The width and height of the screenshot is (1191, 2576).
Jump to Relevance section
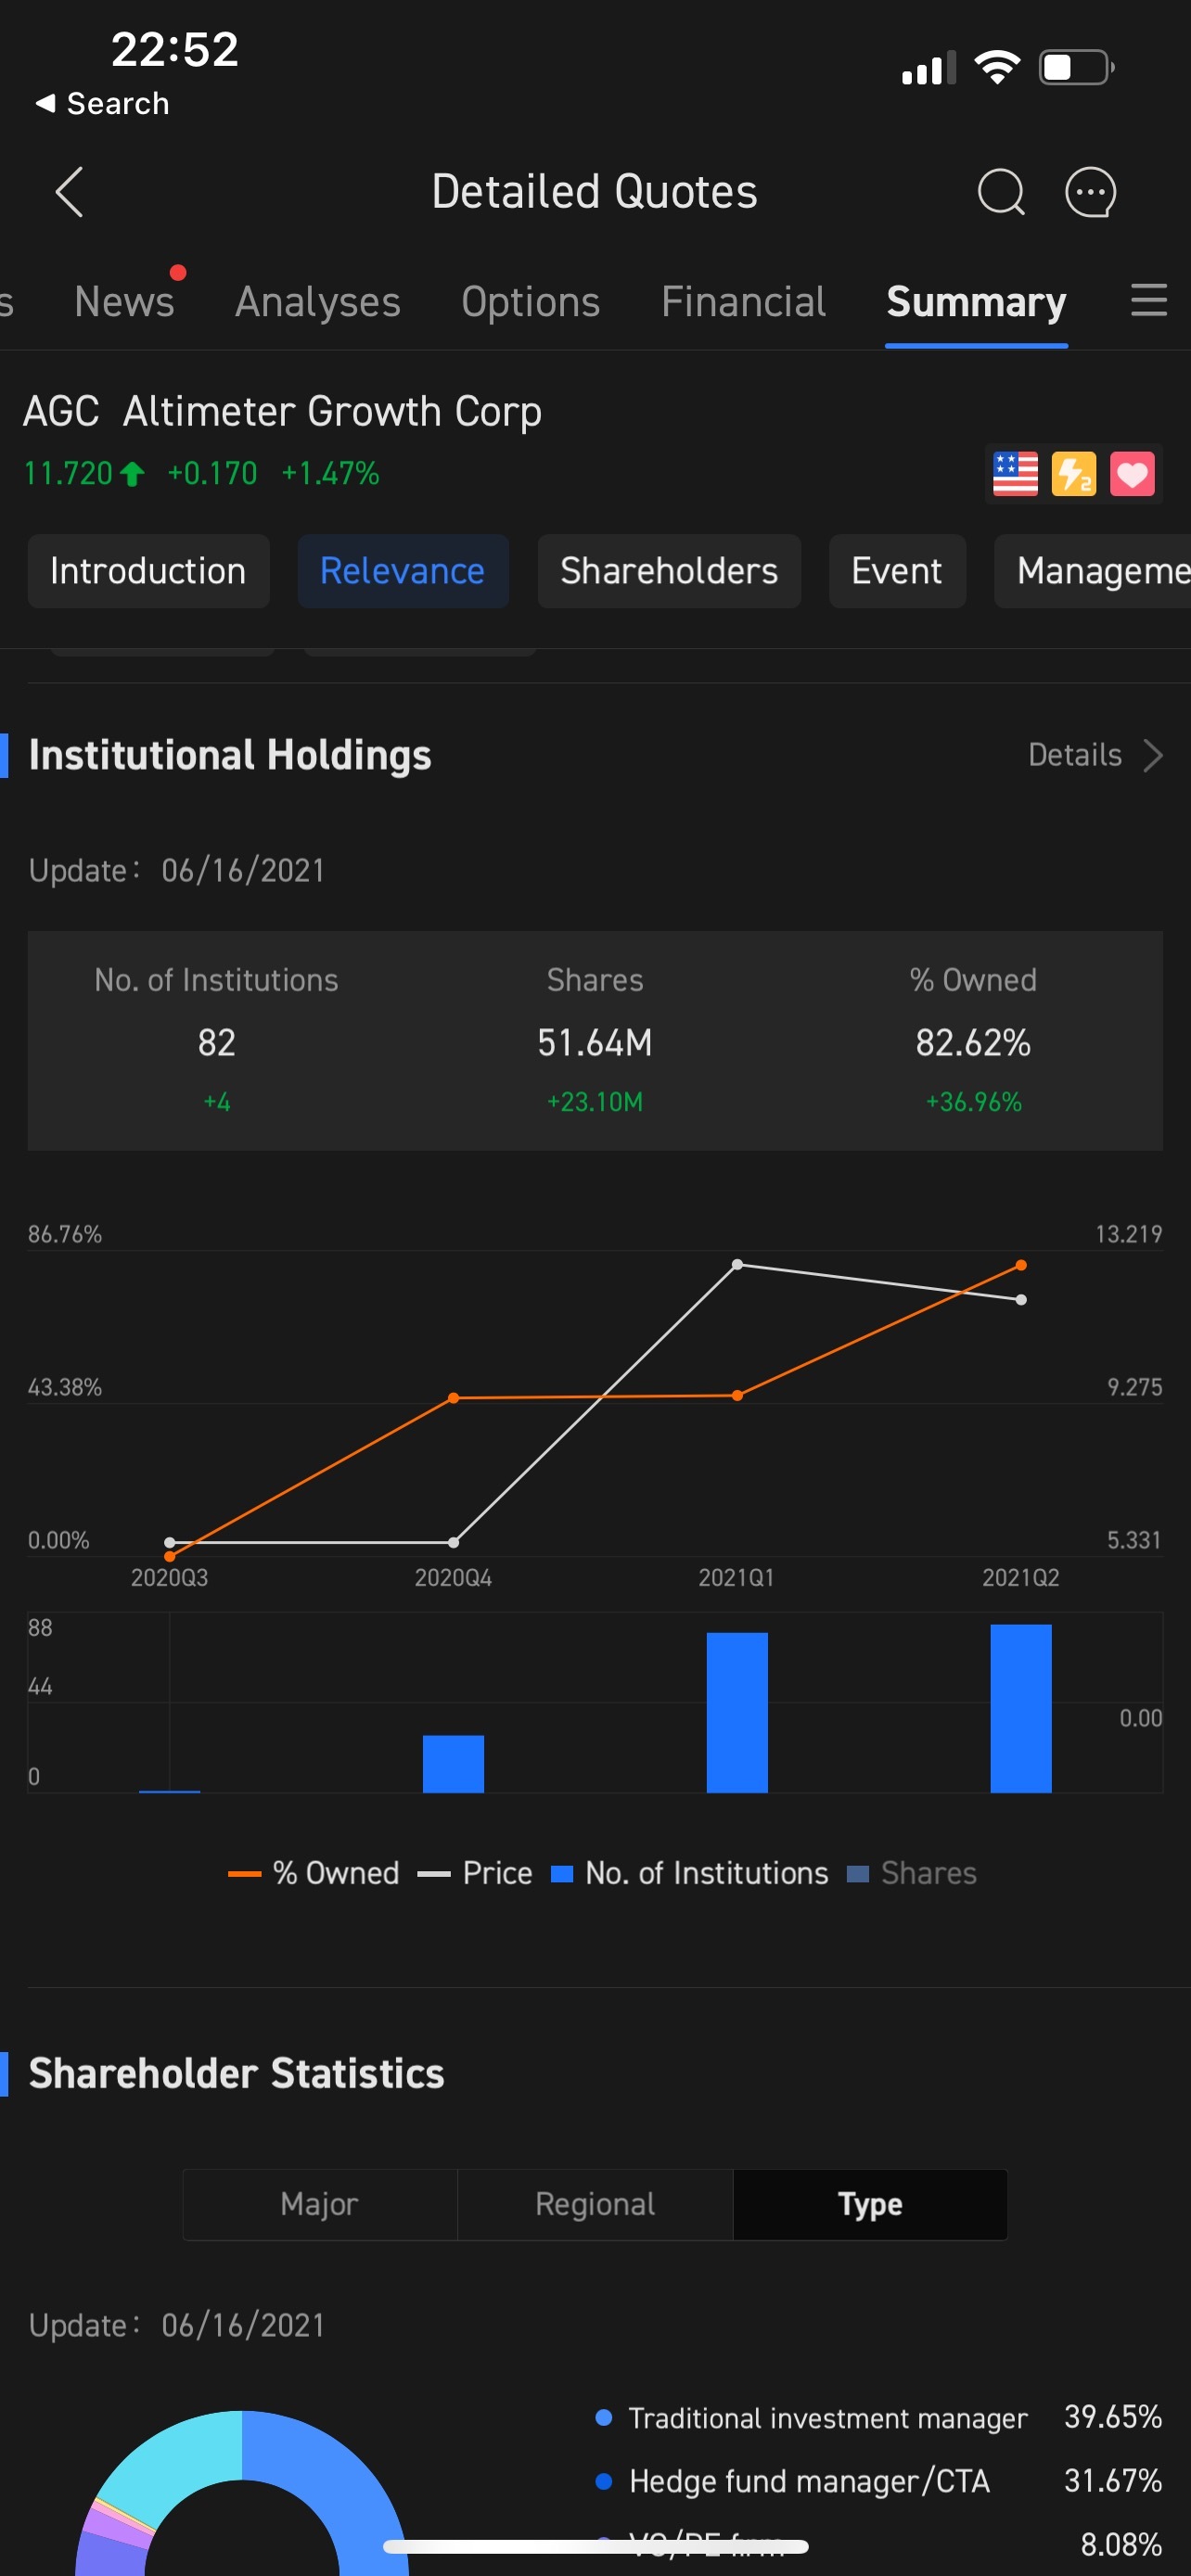403,571
